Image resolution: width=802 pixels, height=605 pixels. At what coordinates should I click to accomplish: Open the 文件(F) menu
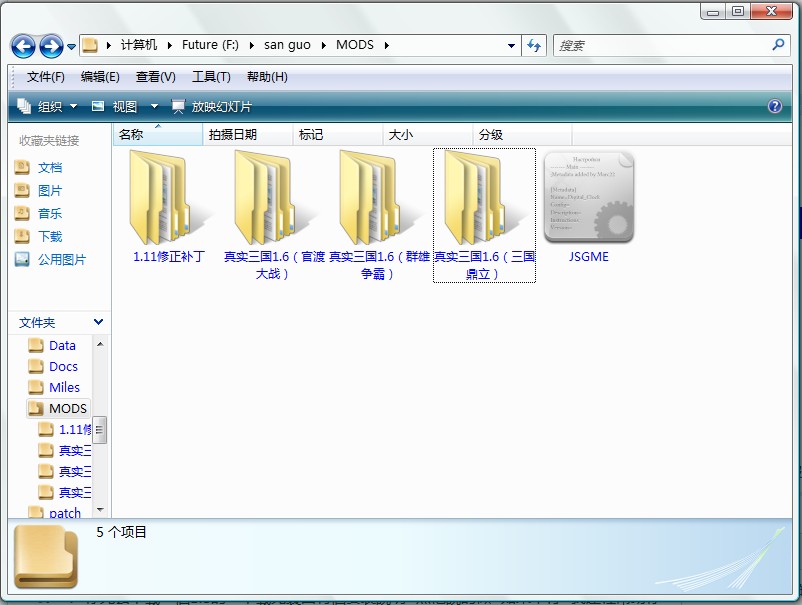[x=45, y=77]
